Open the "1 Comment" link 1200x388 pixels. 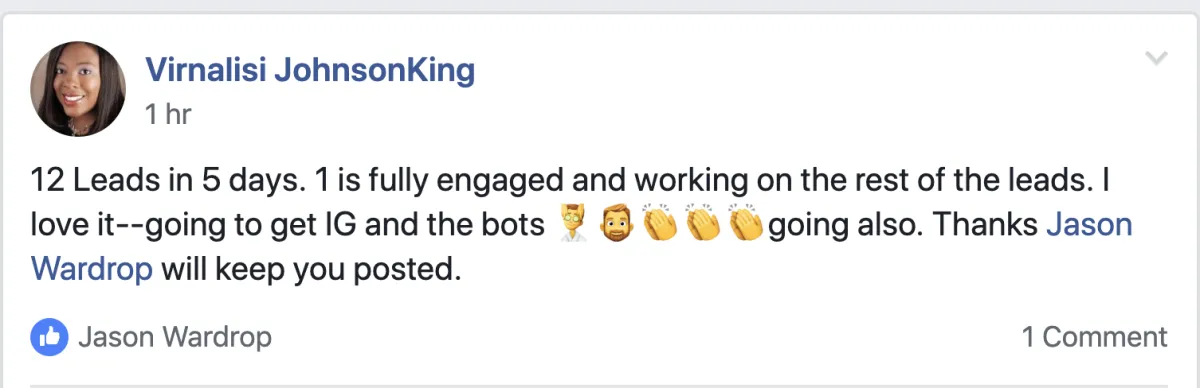pyautogui.click(x=1094, y=337)
